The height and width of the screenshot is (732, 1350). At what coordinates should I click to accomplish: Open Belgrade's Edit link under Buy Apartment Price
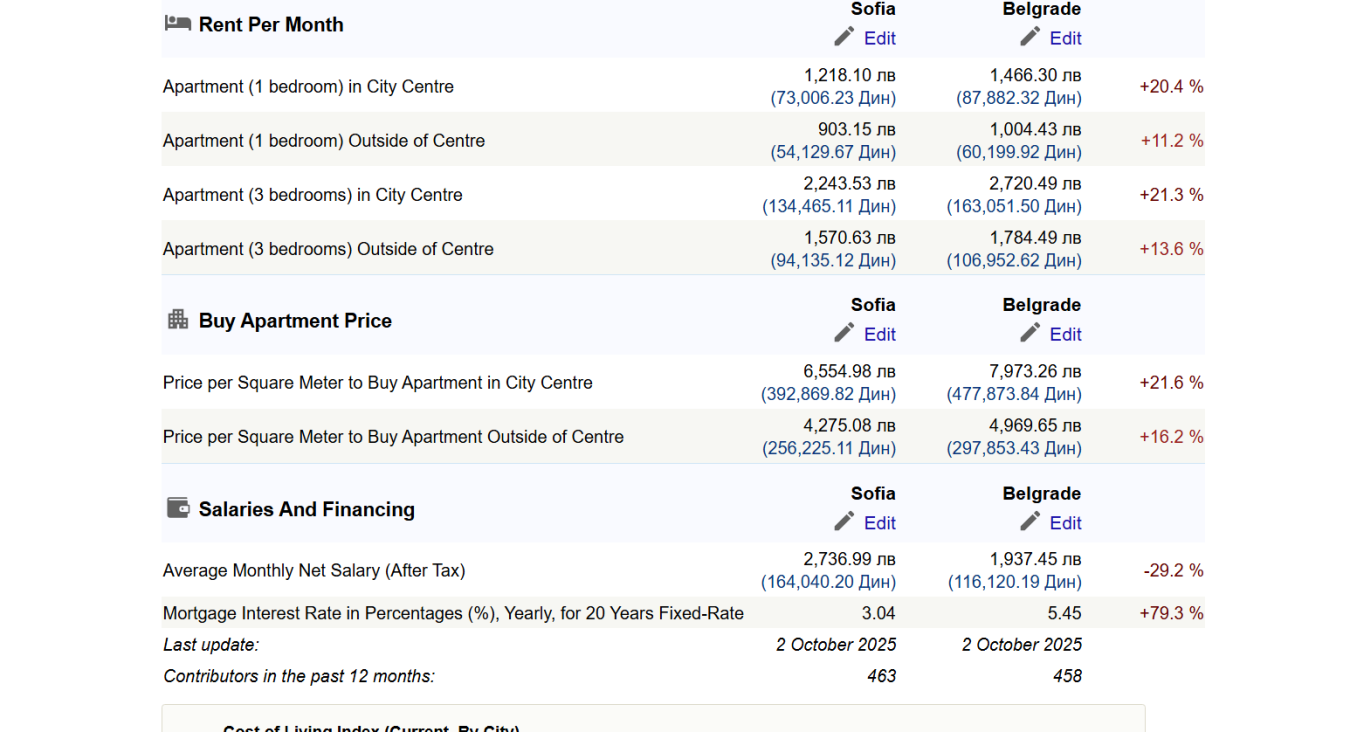(x=1065, y=334)
